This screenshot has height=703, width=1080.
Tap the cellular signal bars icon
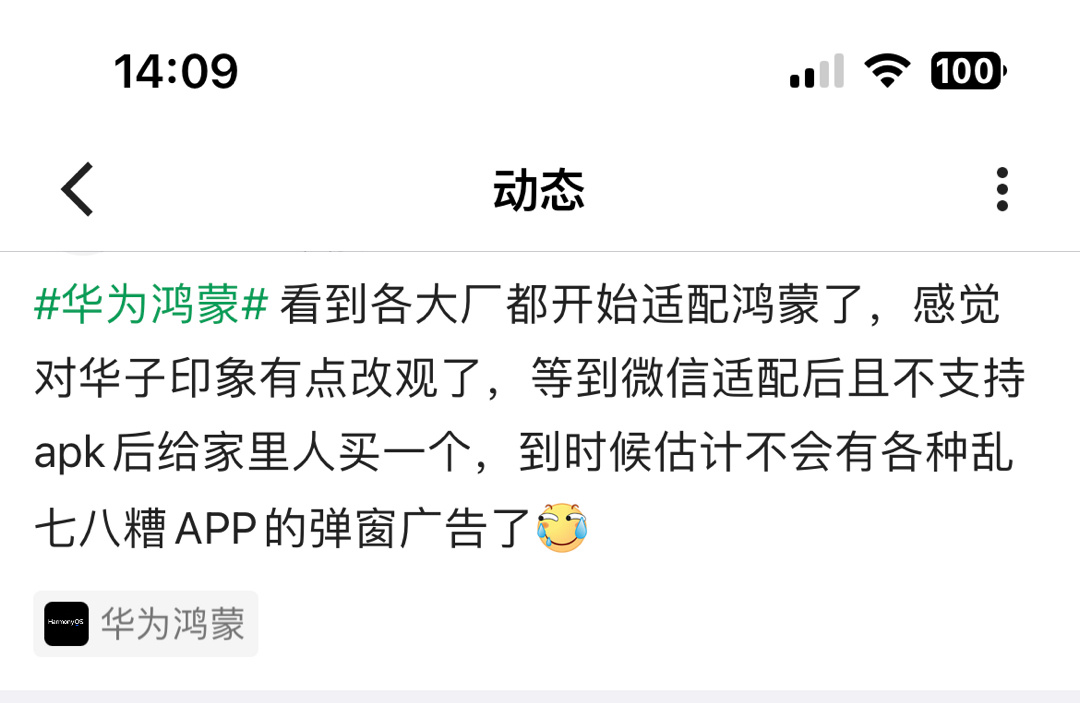(x=817, y=71)
